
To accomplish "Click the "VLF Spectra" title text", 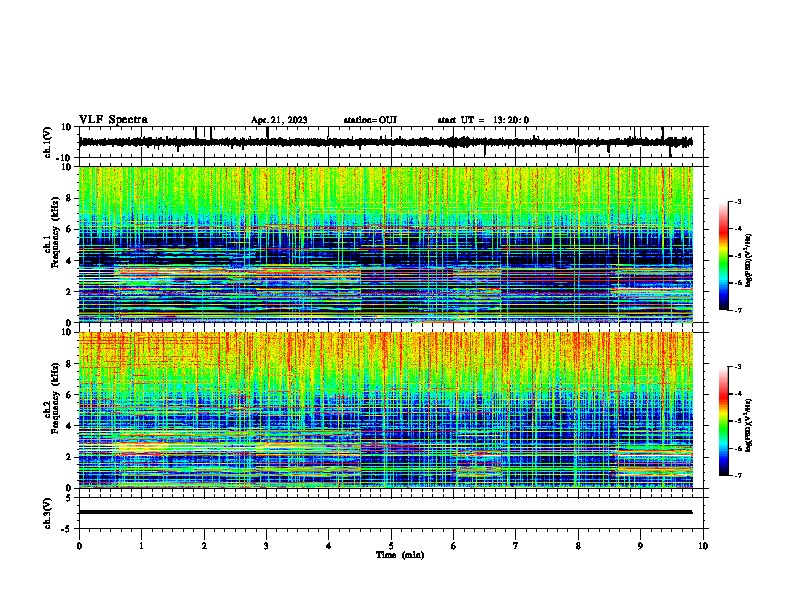I will [x=113, y=120].
